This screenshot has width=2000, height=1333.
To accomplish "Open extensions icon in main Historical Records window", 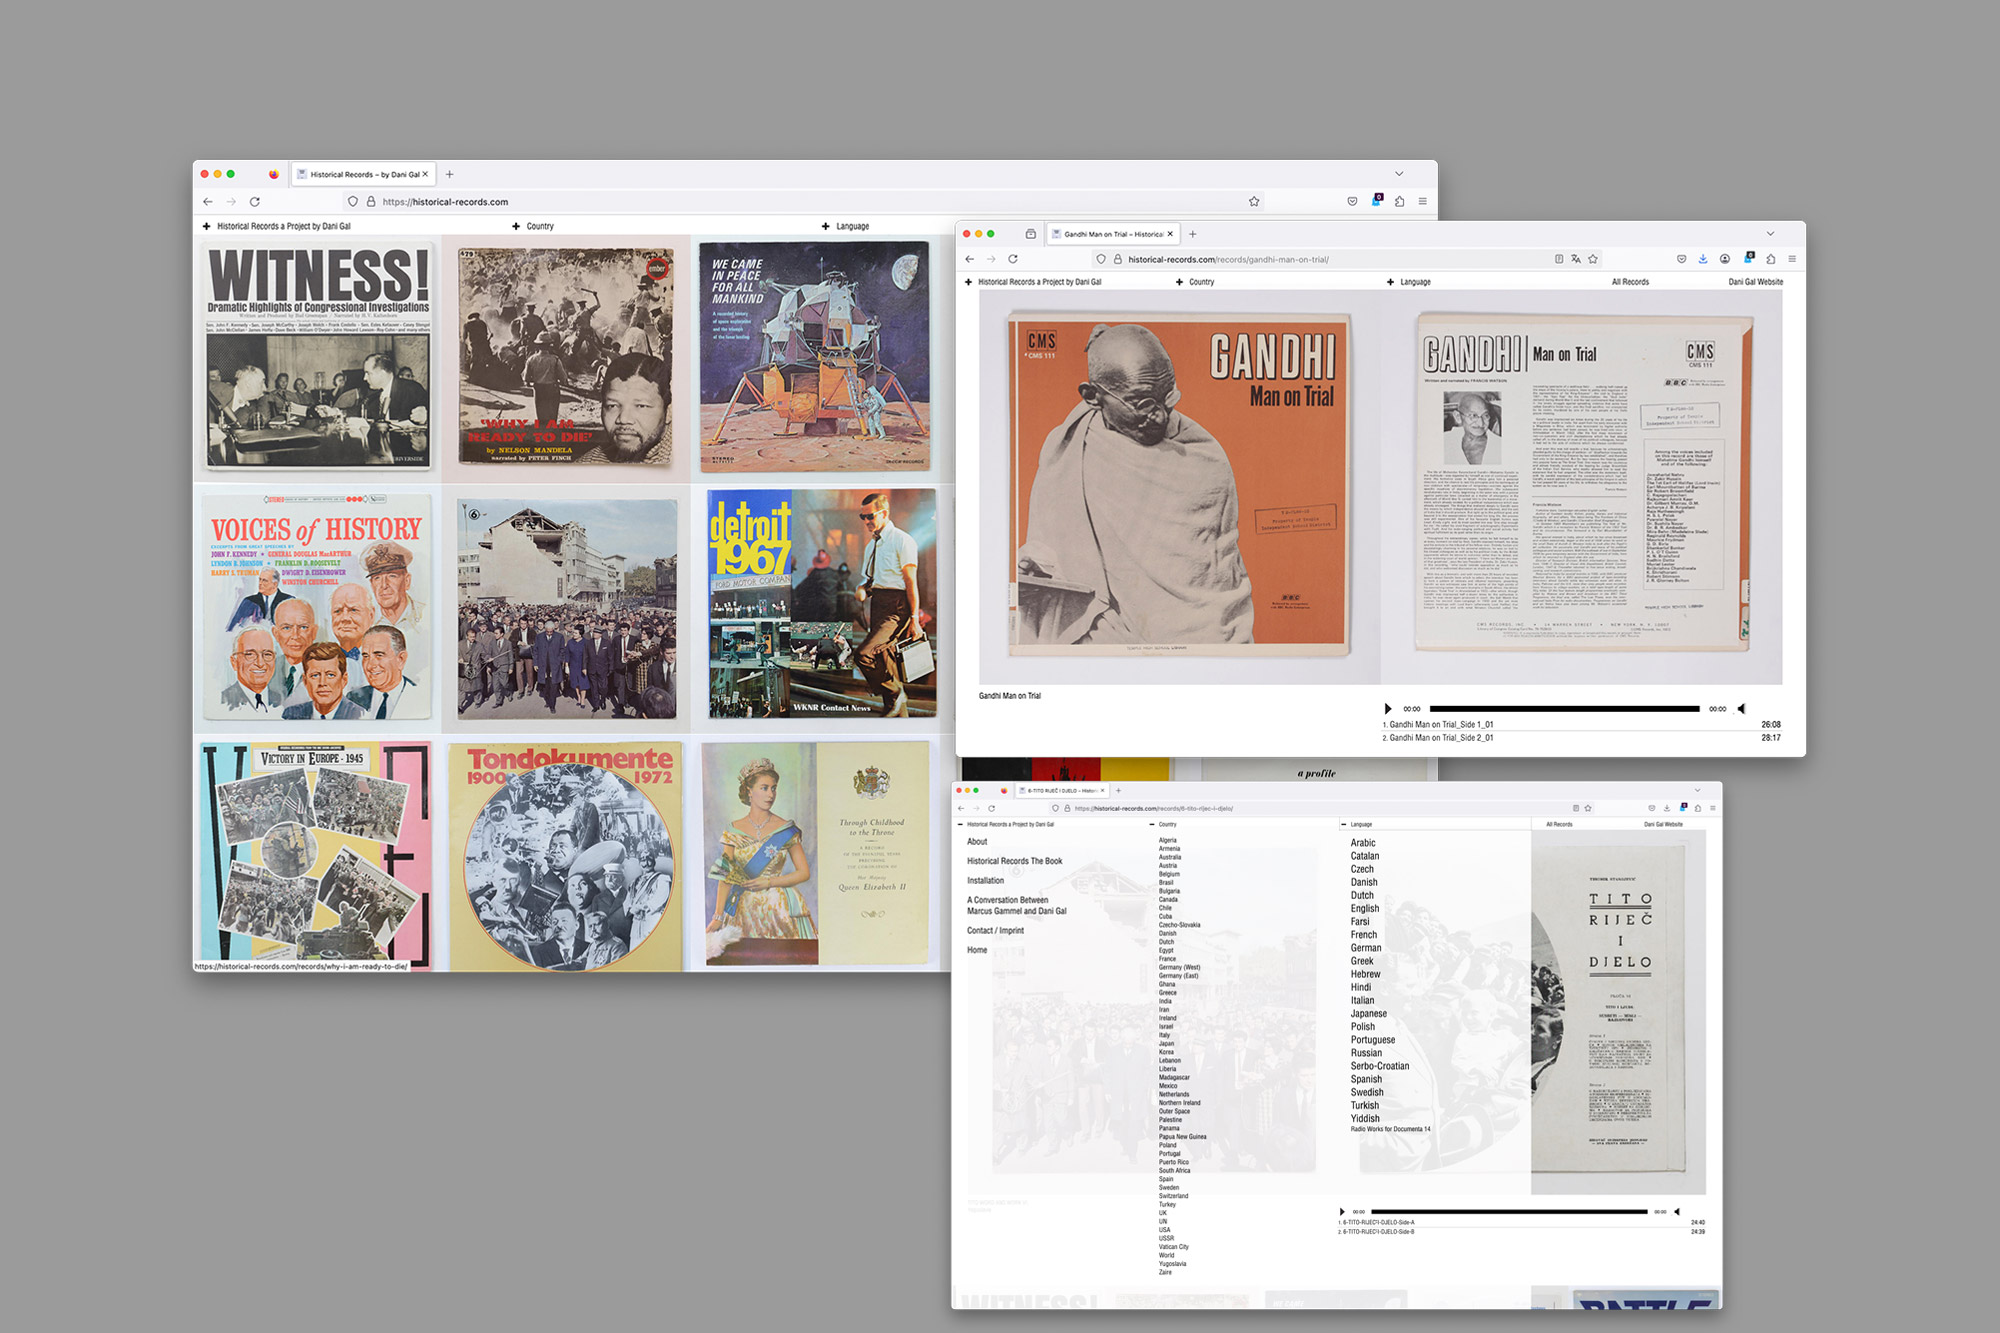I will [1399, 202].
